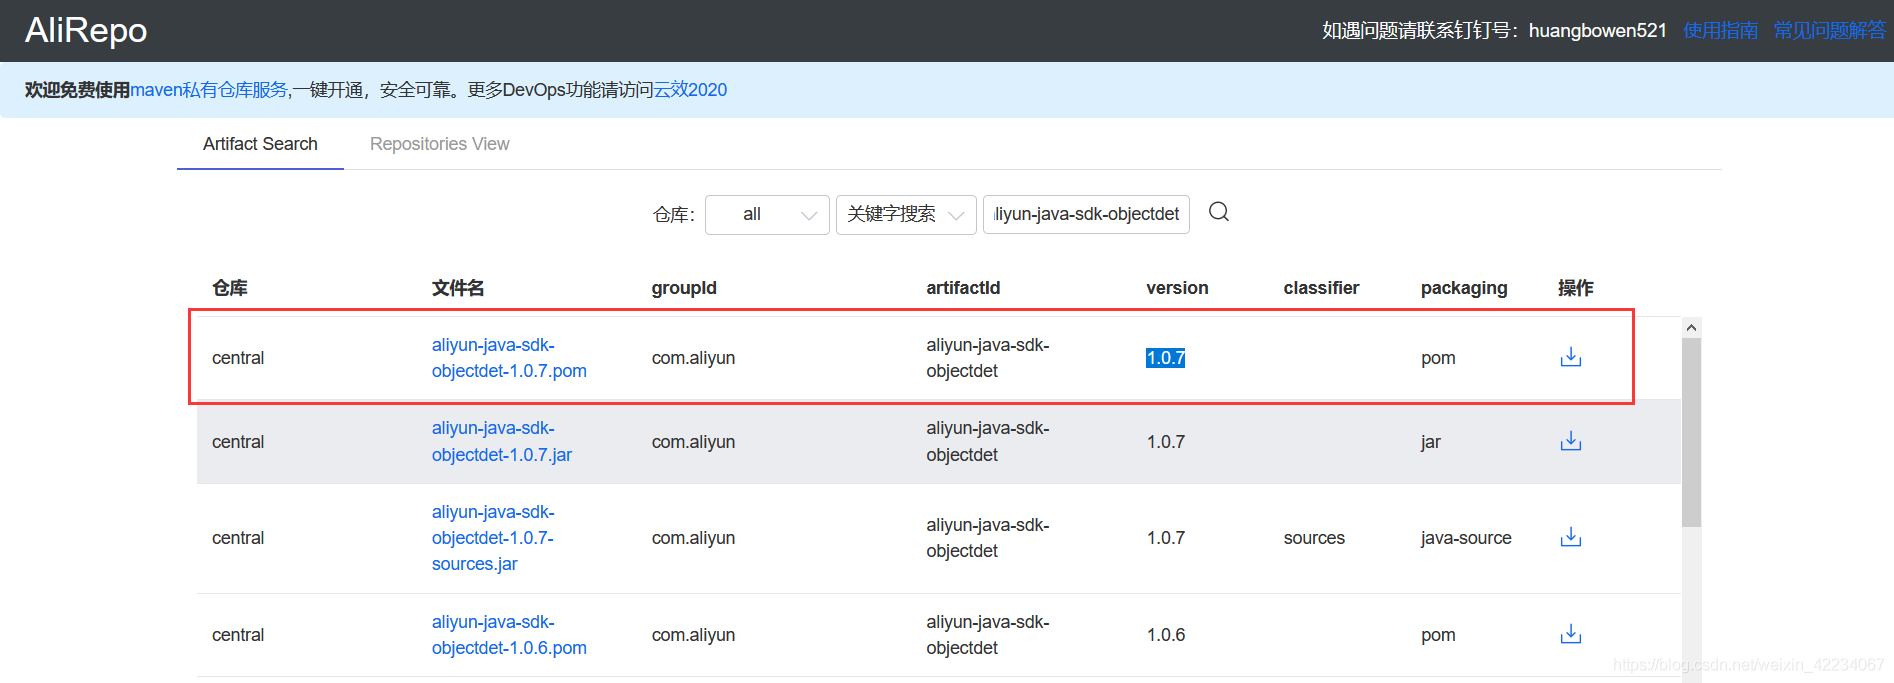Open aliyun-java-sdk-objectdet-1.0.7.pom link
1894x683 pixels.
pos(509,358)
